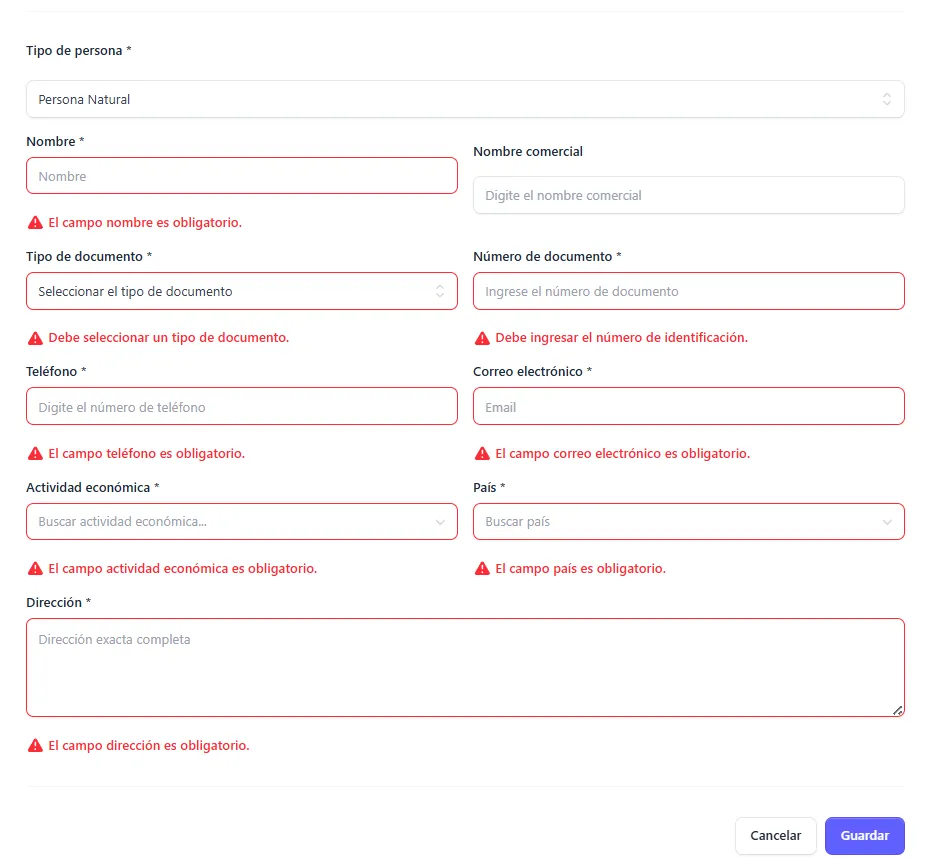
Task: Click the warning icon for actividad económica error
Action: coord(35,569)
